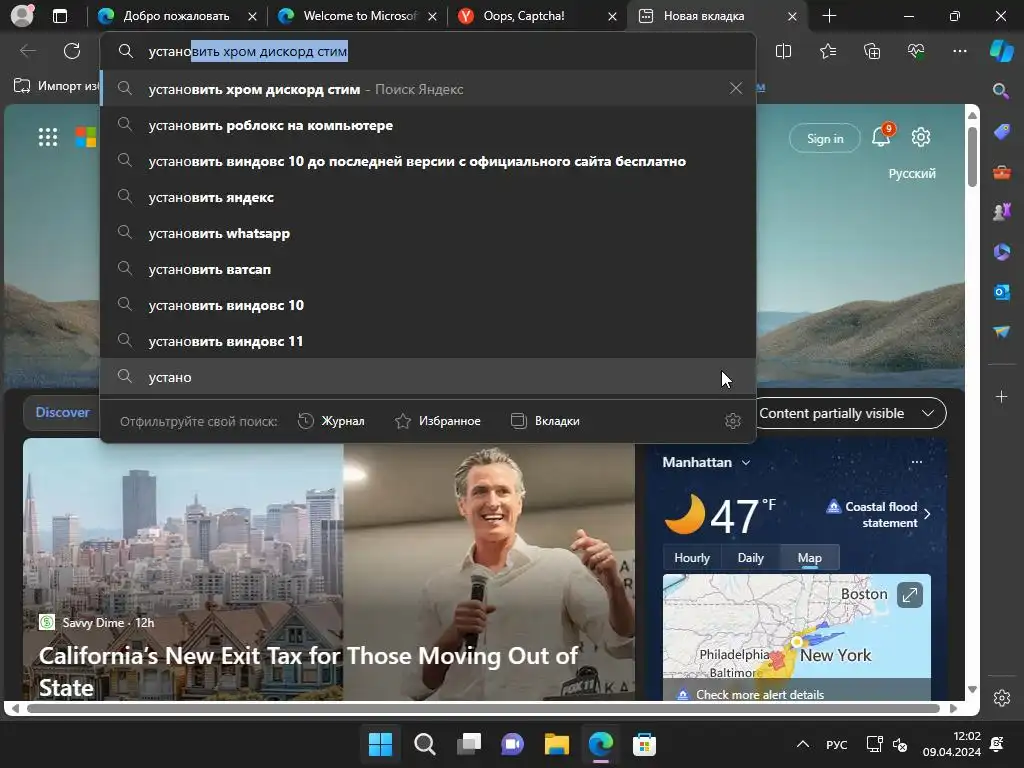Viewport: 1024px width, 768px height.
Task: Open the Windows Start menu
Action: pyautogui.click(x=380, y=744)
